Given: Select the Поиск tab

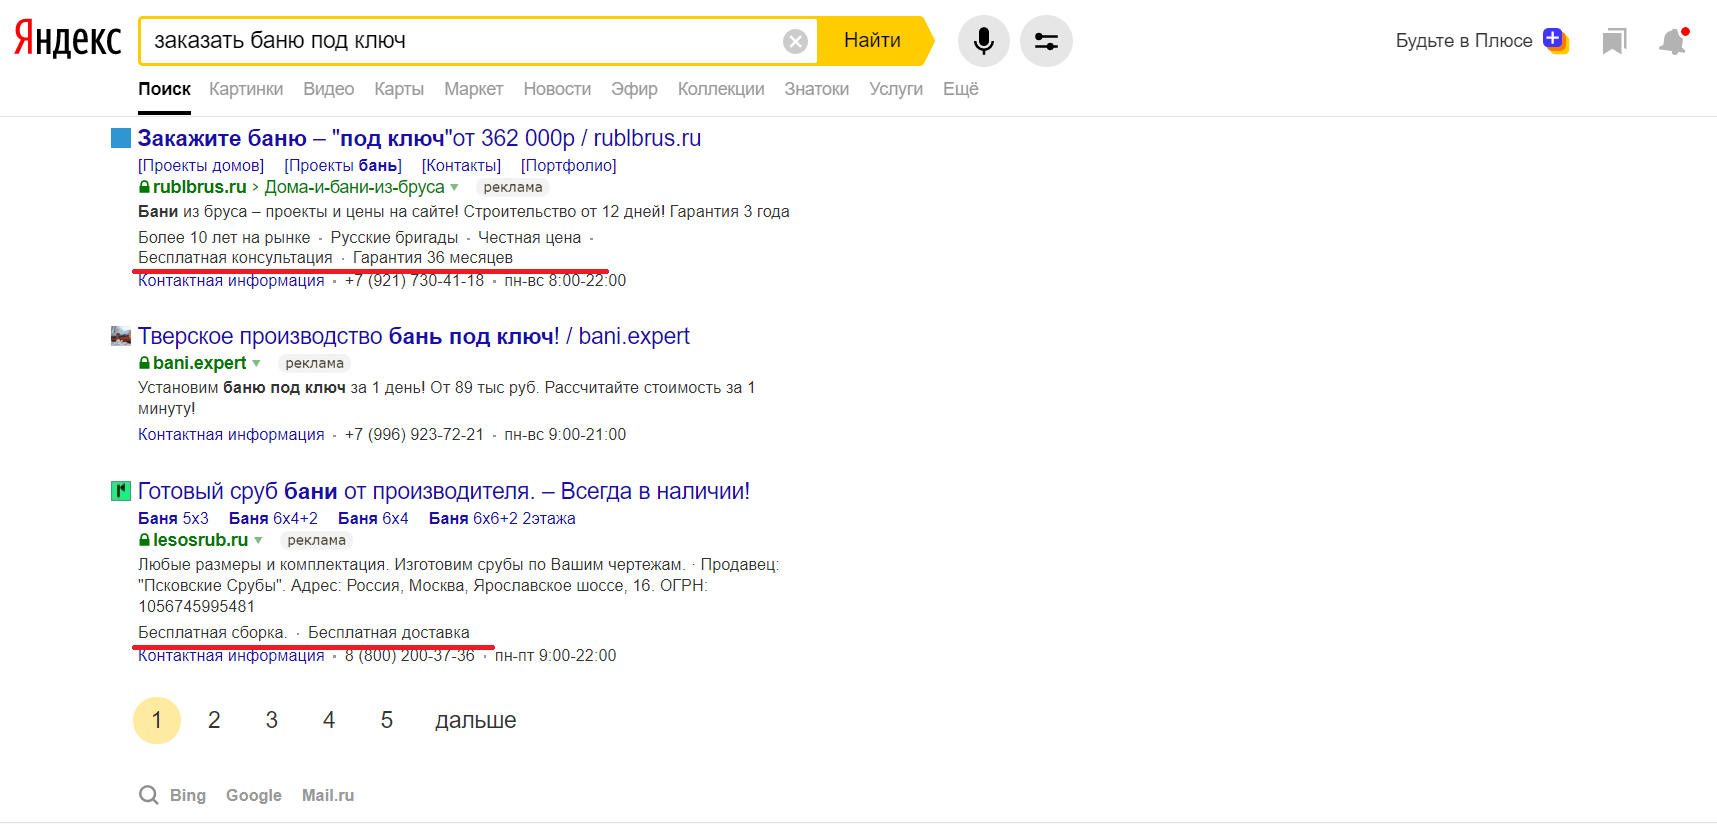Looking at the screenshot, I should coord(164,89).
